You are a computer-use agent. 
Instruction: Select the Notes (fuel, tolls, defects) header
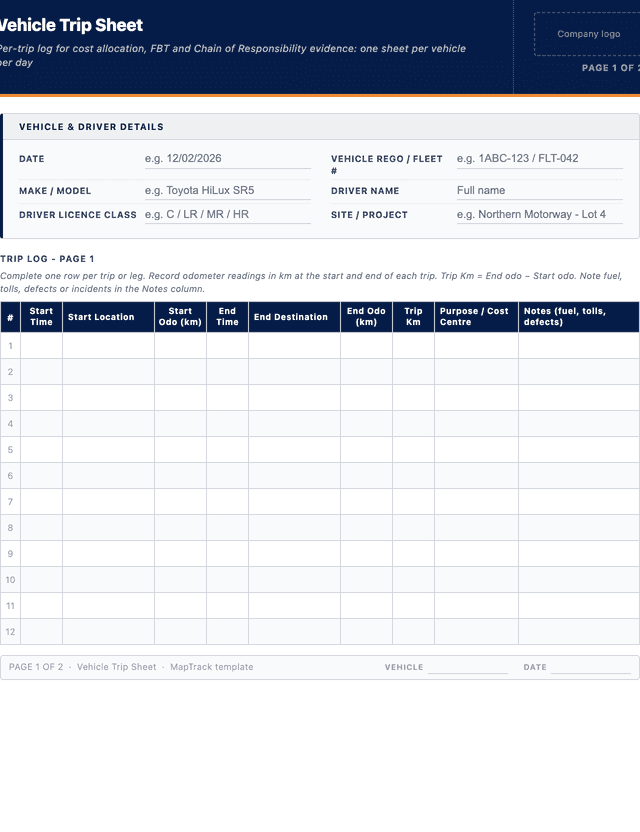pyautogui.click(x=578, y=317)
